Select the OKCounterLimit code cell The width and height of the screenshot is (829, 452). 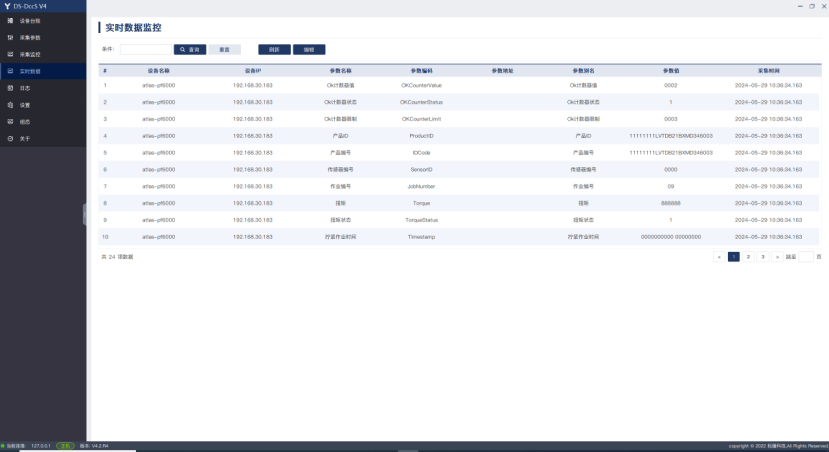[x=421, y=119]
